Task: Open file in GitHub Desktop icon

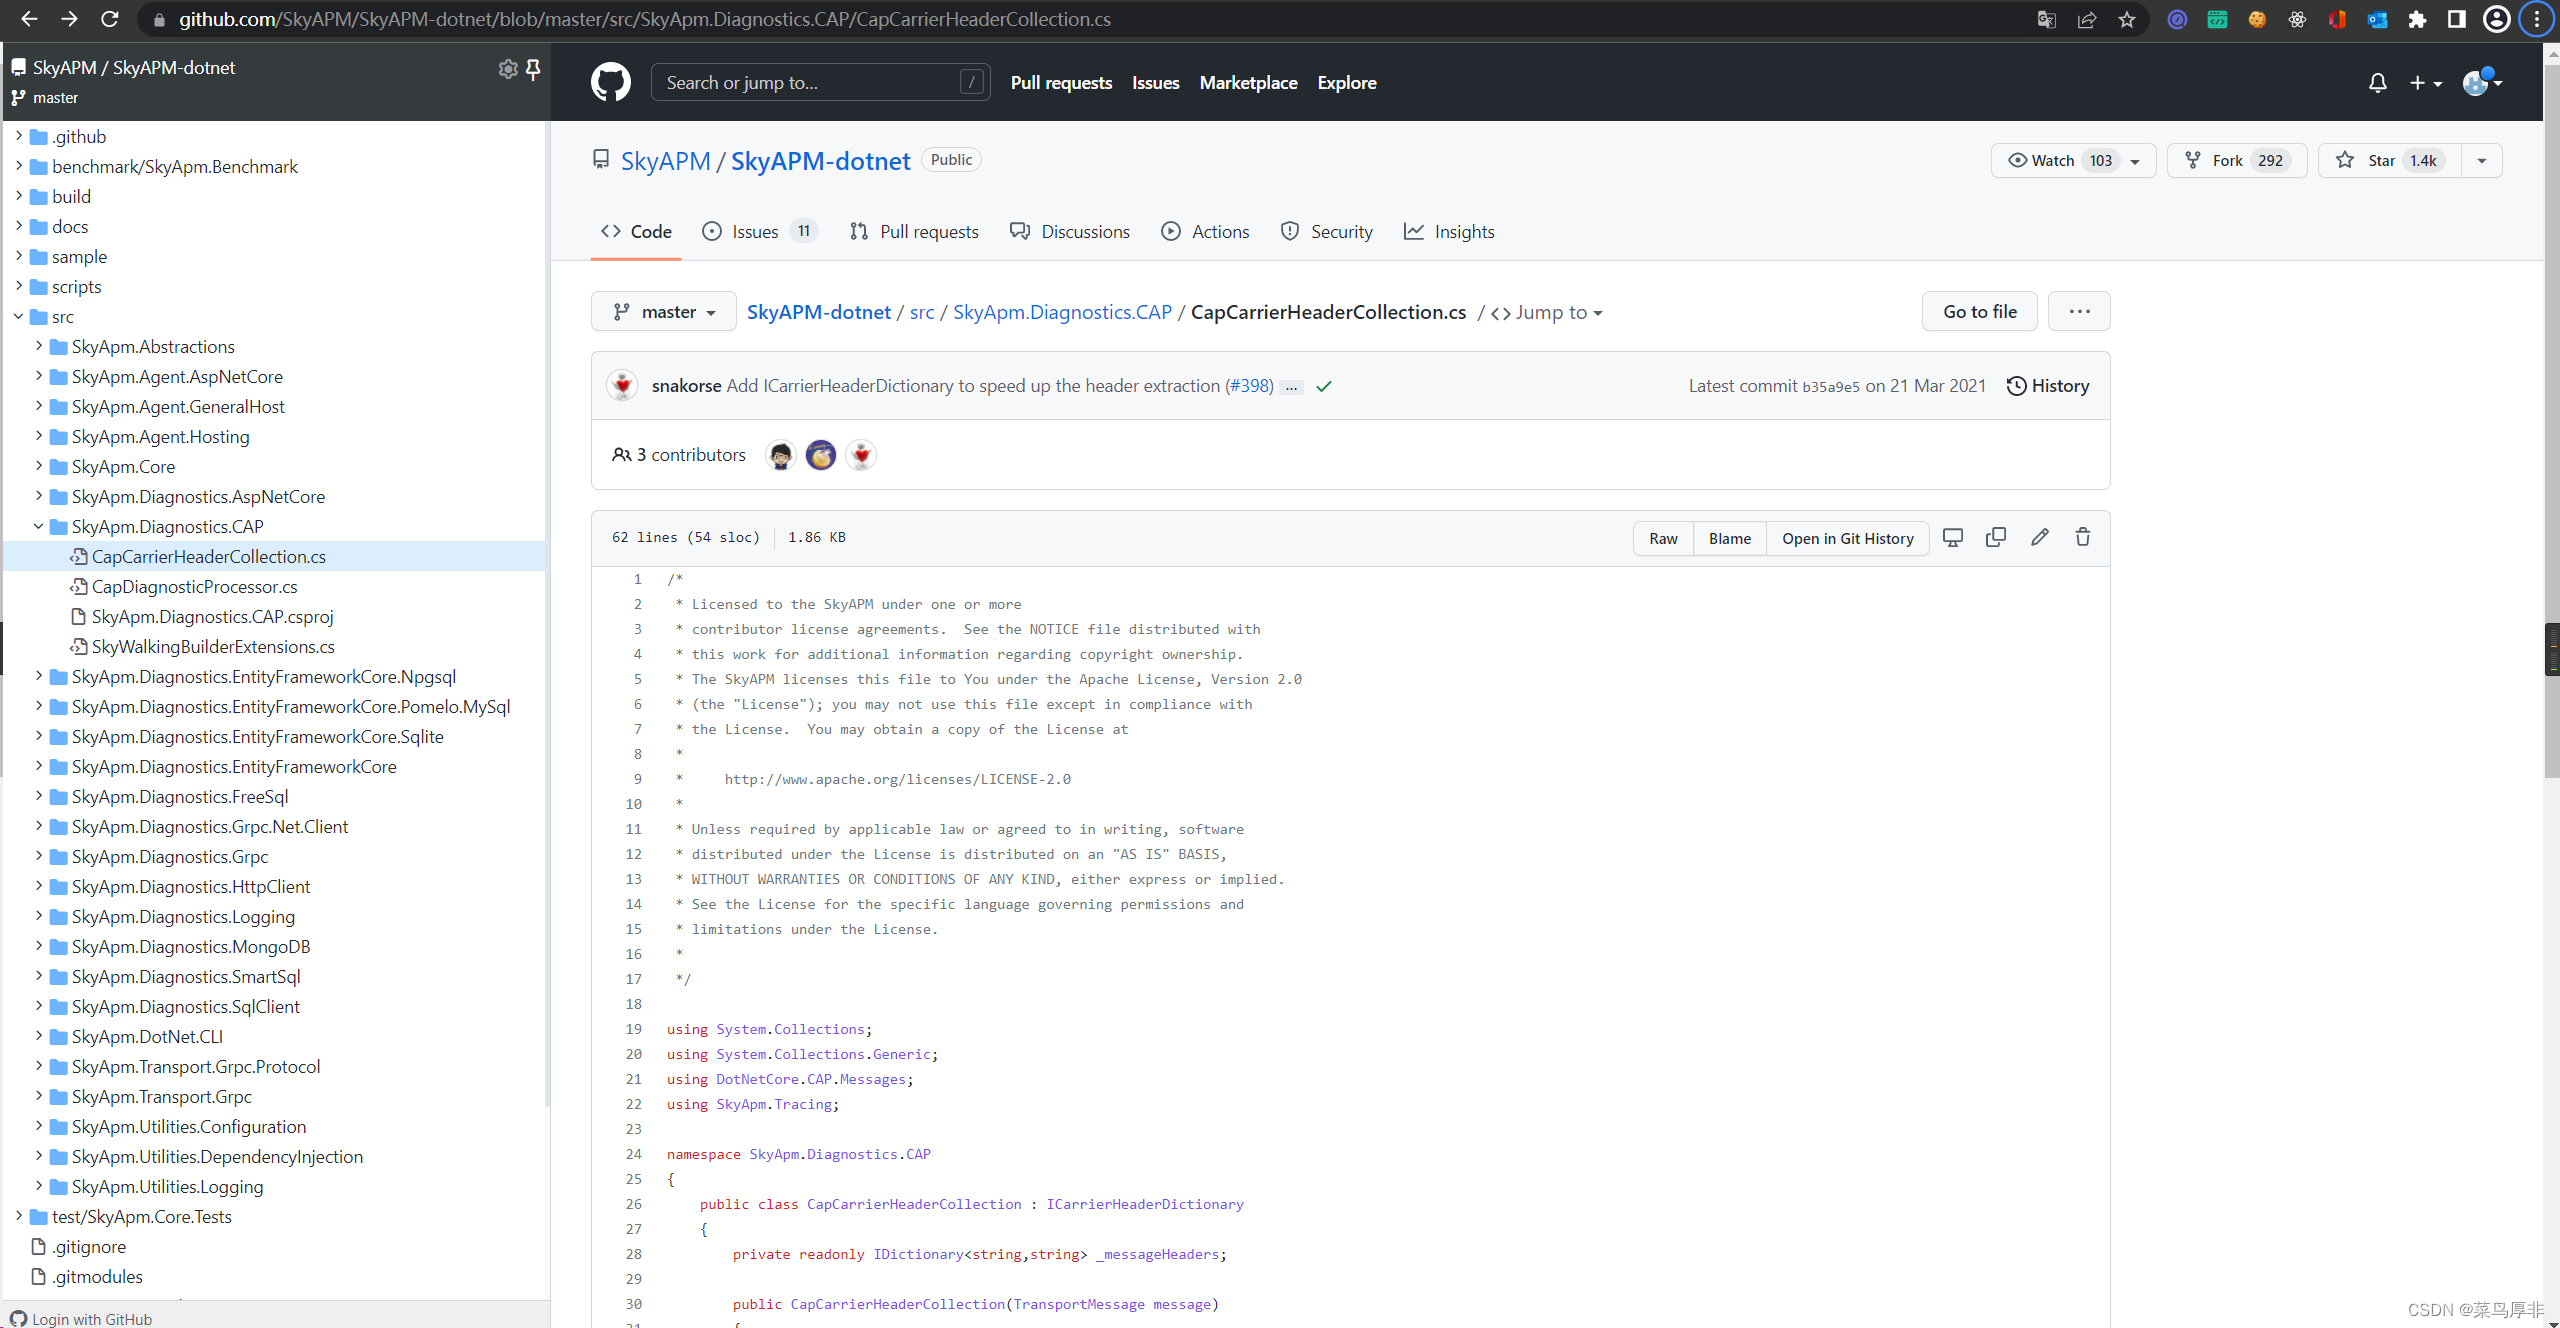Action: (x=1952, y=537)
